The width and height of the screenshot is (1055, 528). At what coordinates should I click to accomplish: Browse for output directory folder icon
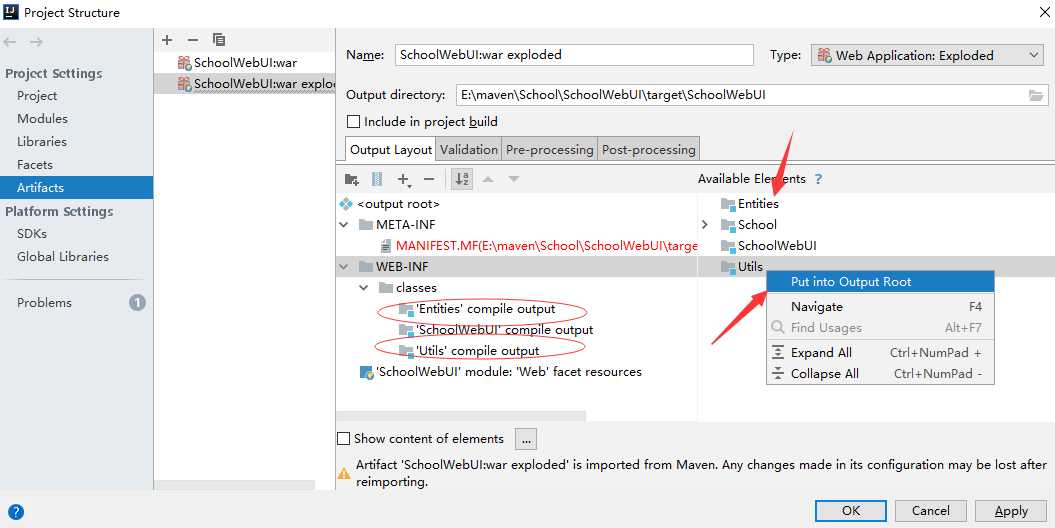pos(1036,96)
